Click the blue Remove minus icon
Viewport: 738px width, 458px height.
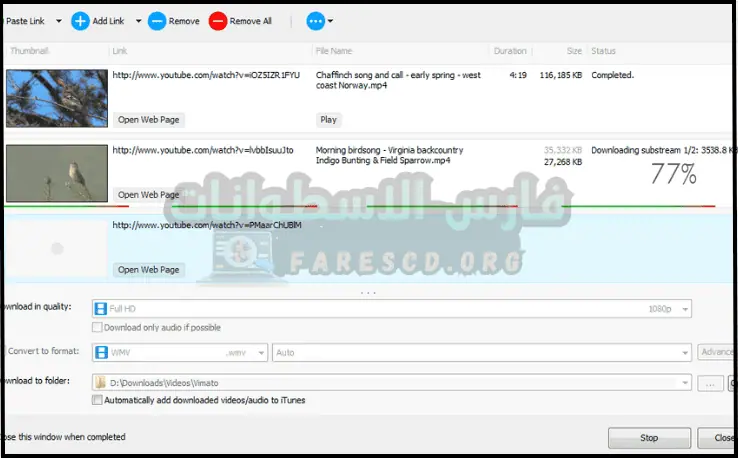[x=157, y=21]
